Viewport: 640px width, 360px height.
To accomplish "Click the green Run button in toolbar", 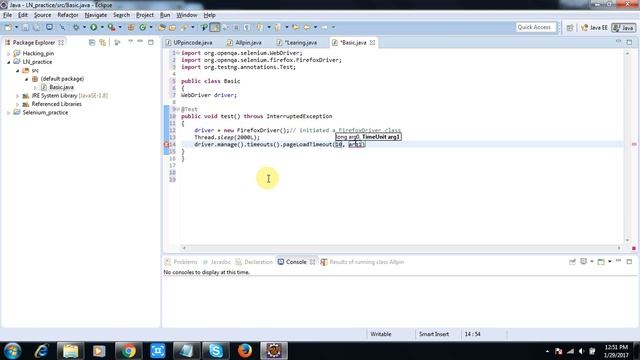I will click(93, 27).
